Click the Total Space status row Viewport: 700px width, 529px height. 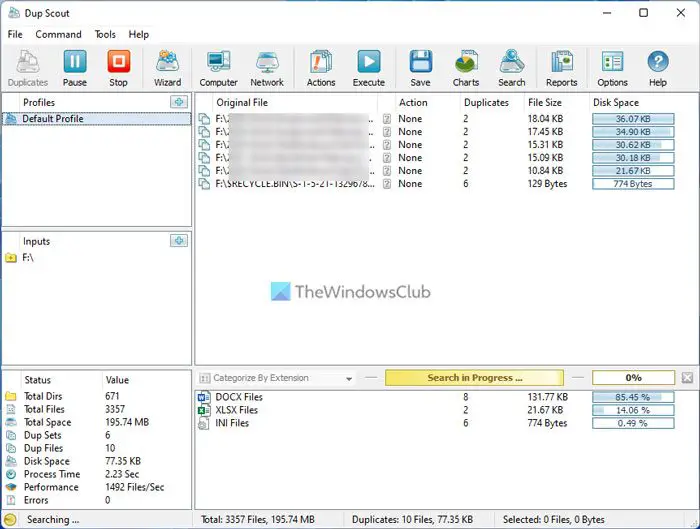[97, 422]
